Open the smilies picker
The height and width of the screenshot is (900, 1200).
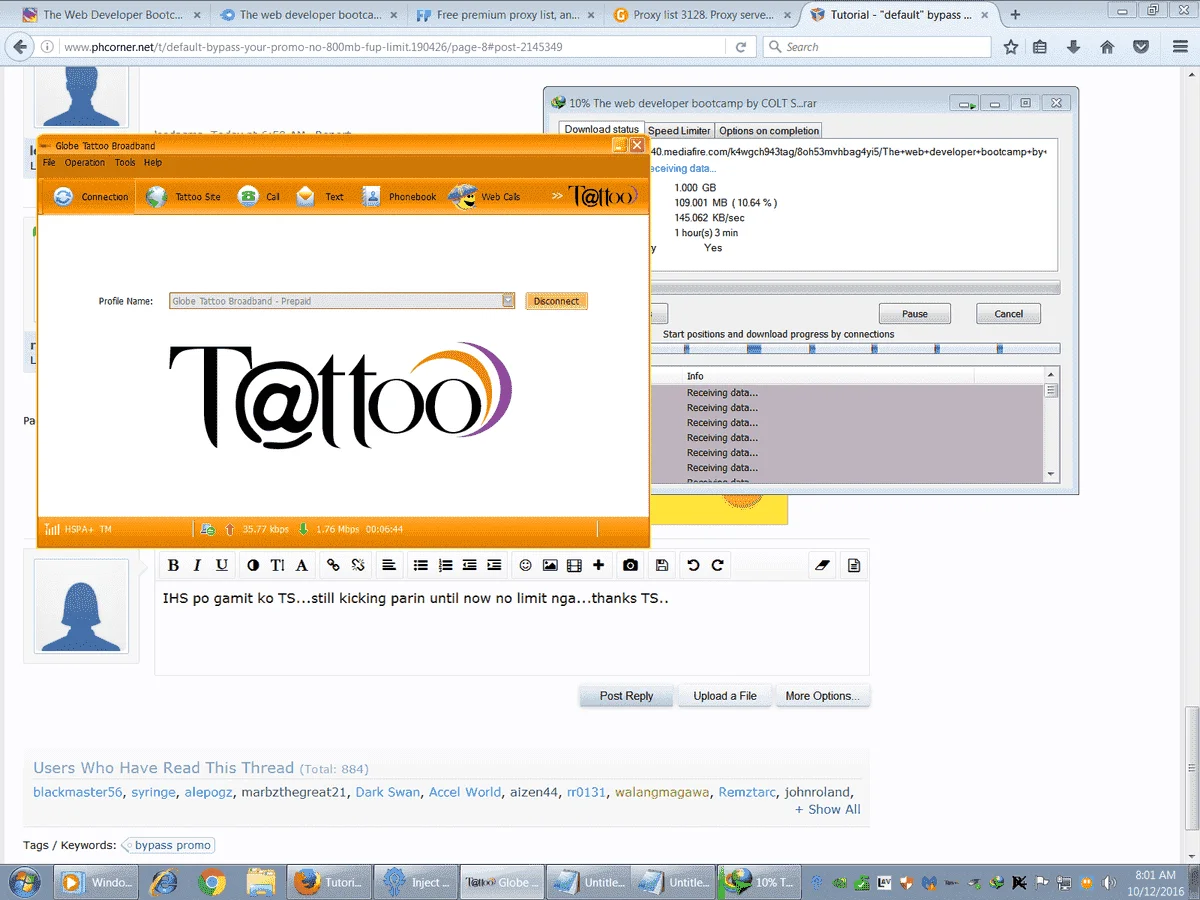coord(526,565)
